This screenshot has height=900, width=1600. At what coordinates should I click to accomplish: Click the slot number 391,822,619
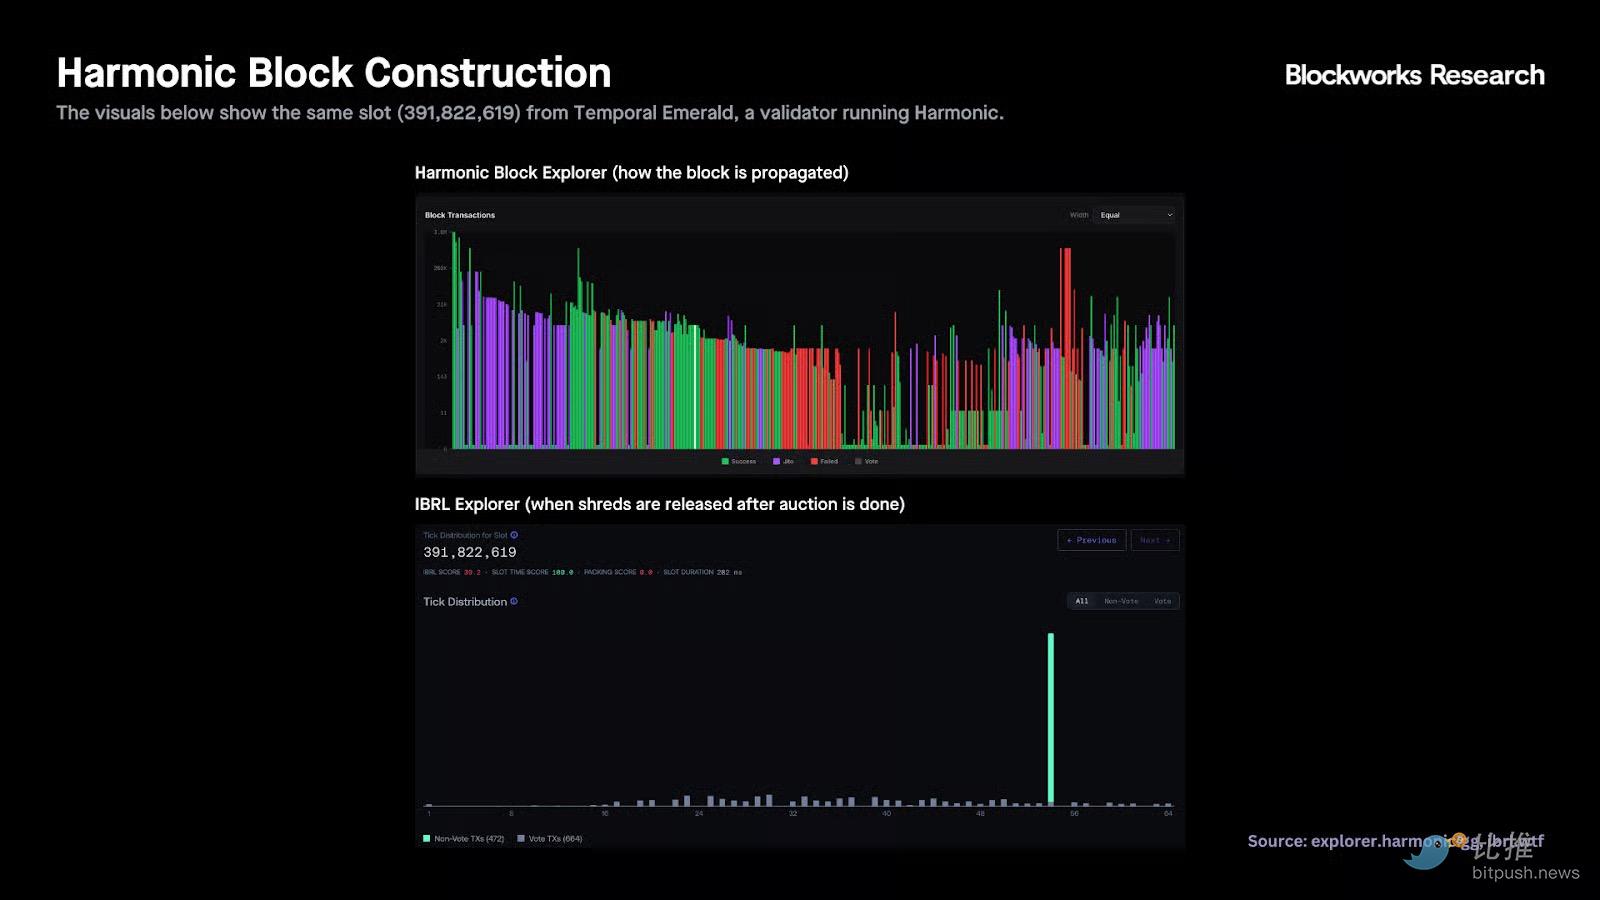tap(470, 552)
